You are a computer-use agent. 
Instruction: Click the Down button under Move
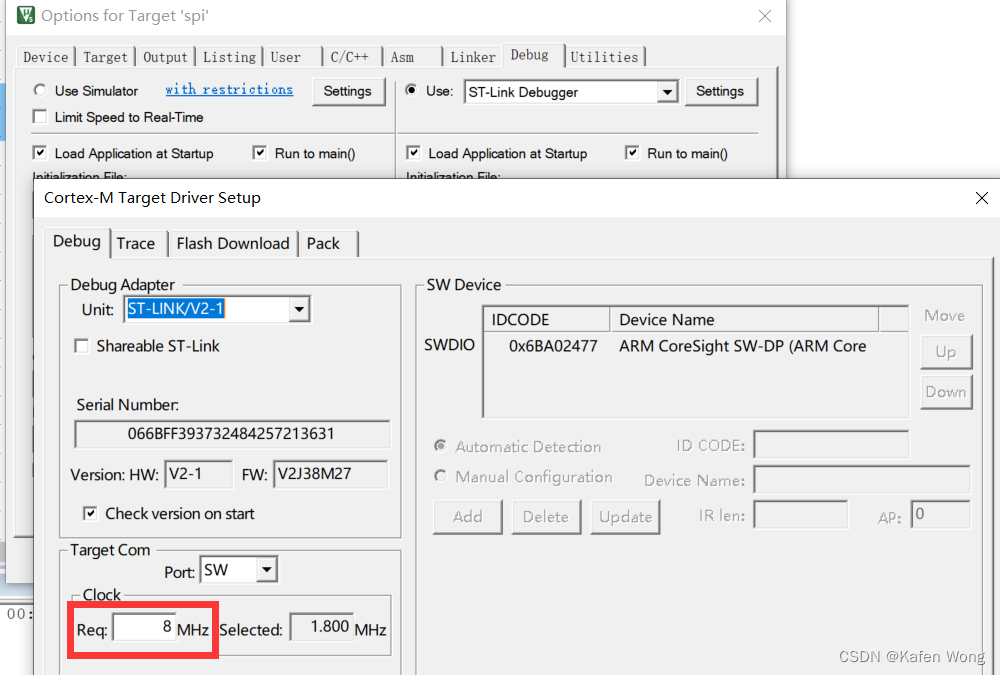946,392
